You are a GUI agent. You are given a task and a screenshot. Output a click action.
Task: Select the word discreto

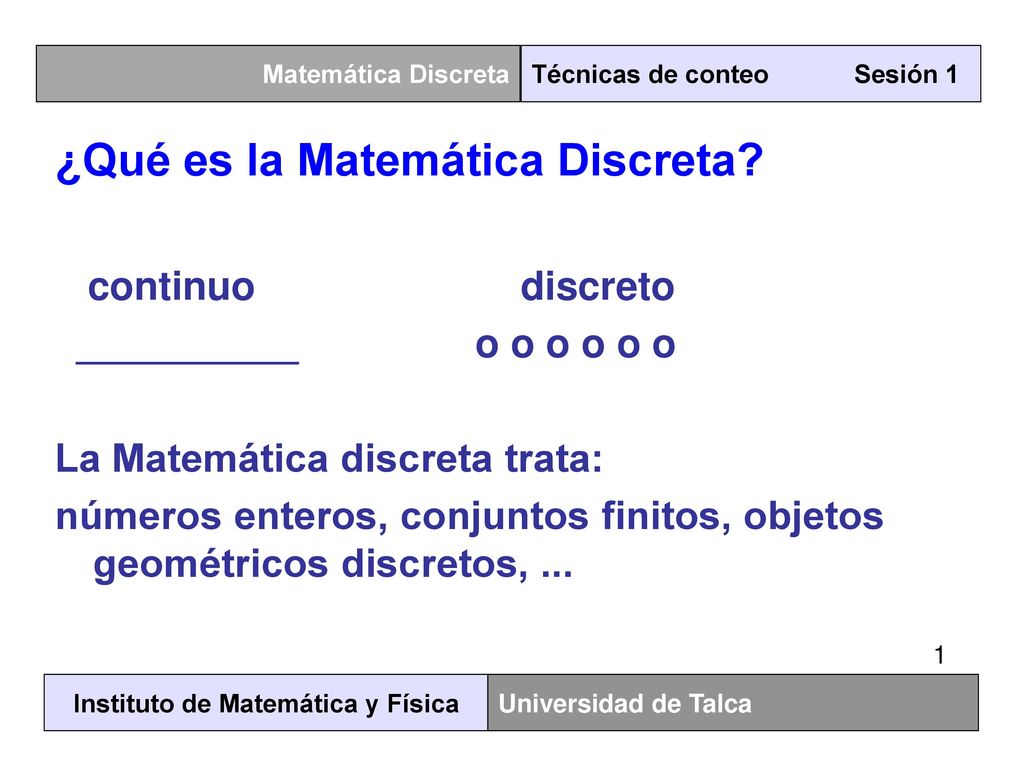597,287
